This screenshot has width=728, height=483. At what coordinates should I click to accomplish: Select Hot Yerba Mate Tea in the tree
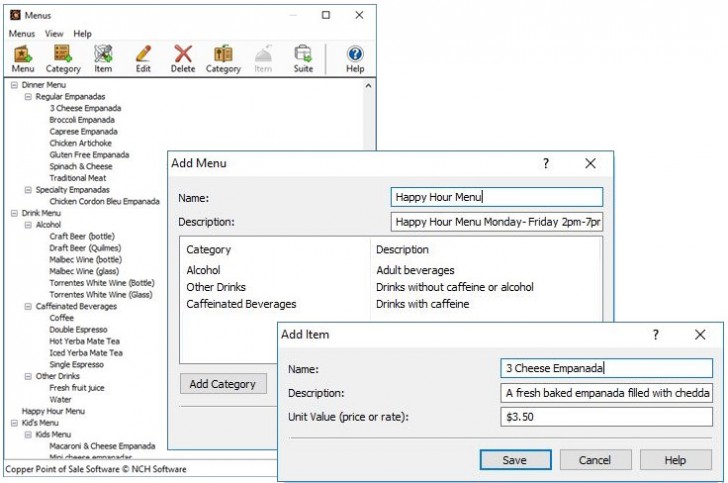[84, 341]
